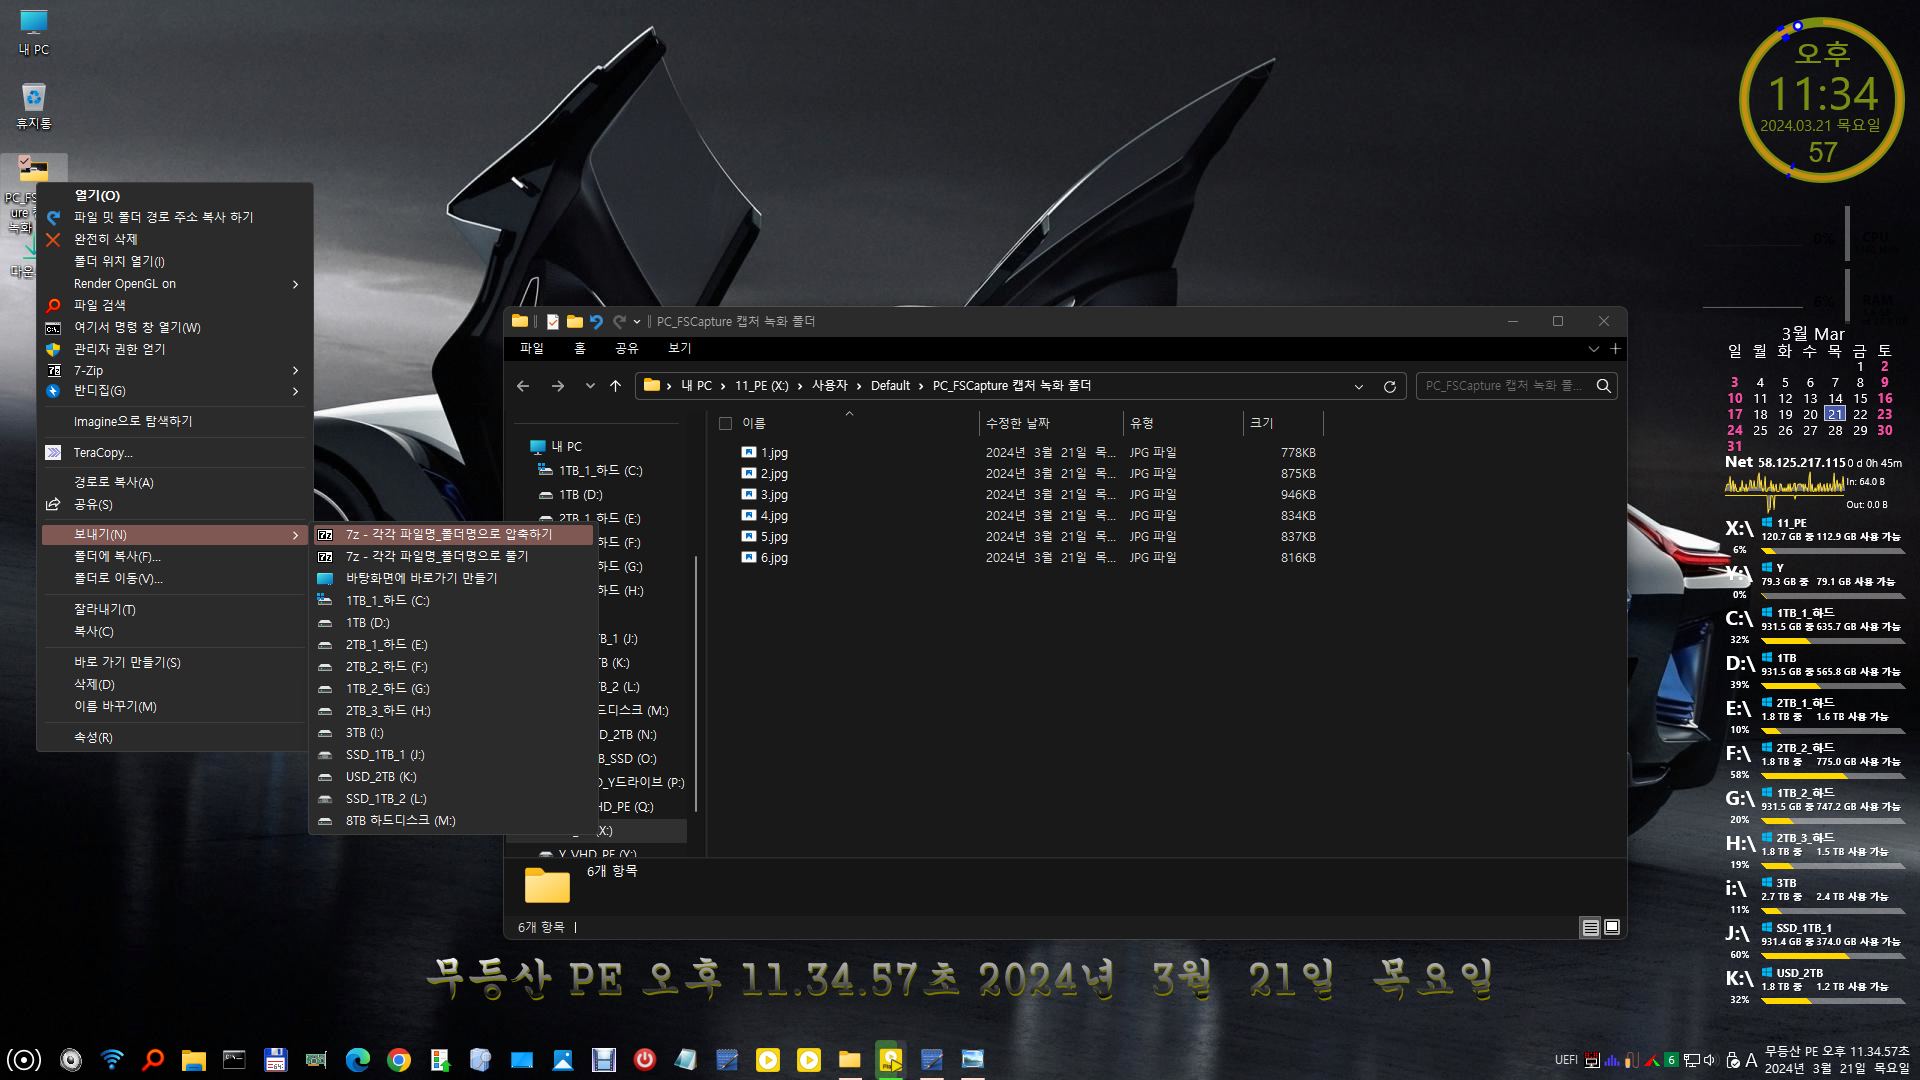Screen dimensions: 1920x1080
Task: Expand the Render OpenGL on submenu arrow
Action: (x=295, y=285)
